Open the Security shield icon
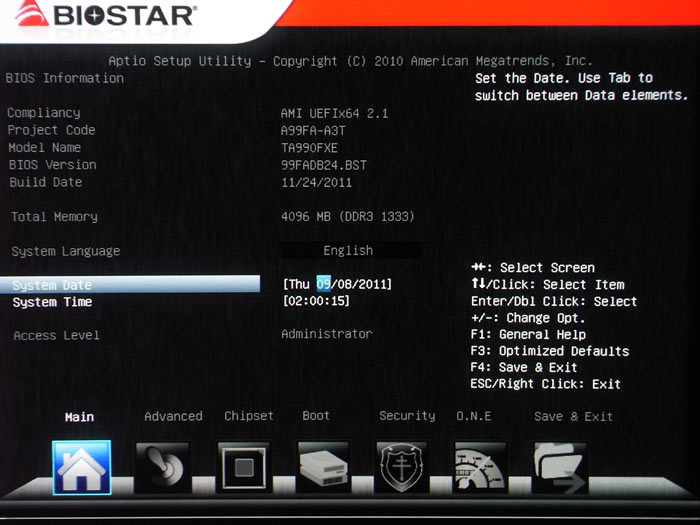The image size is (700, 525). click(x=402, y=467)
